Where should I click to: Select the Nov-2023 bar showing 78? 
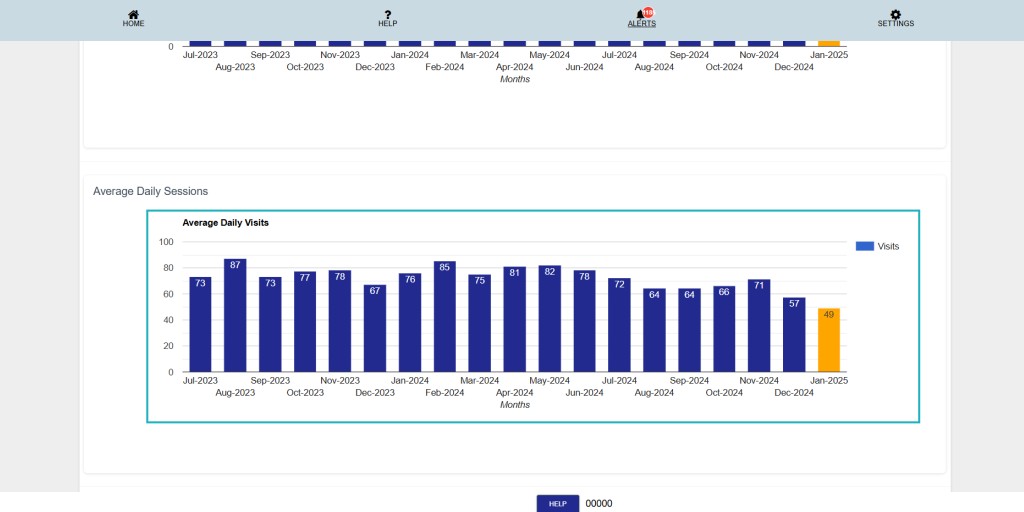tap(340, 321)
